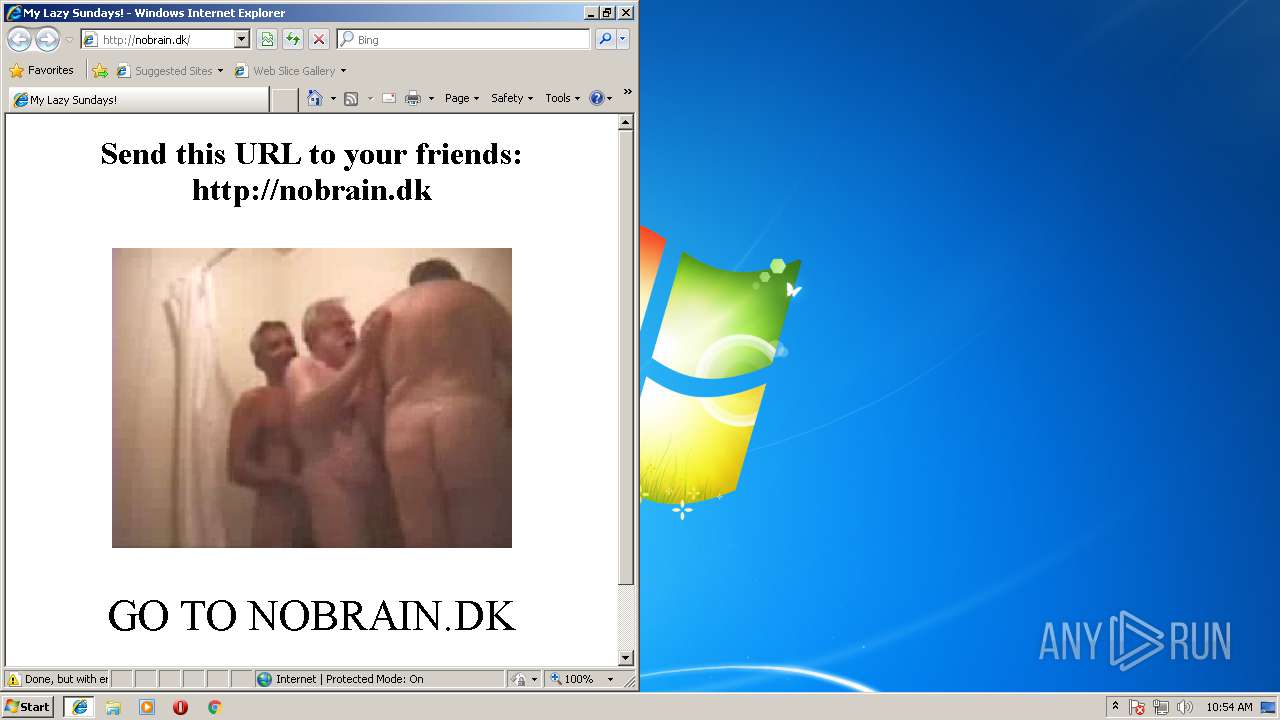The image size is (1280, 720).
Task: Expand the command bar overflow chevron
Action: point(628,92)
